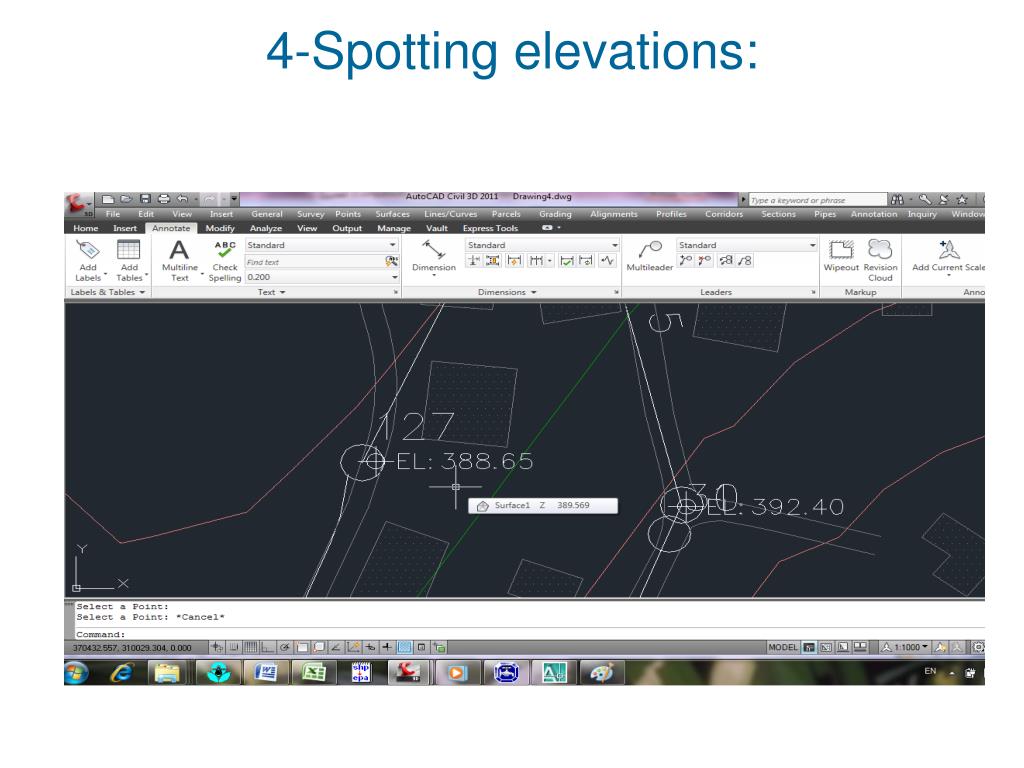Open the Grading menu
The width and height of the screenshot is (1024, 768).
click(555, 214)
